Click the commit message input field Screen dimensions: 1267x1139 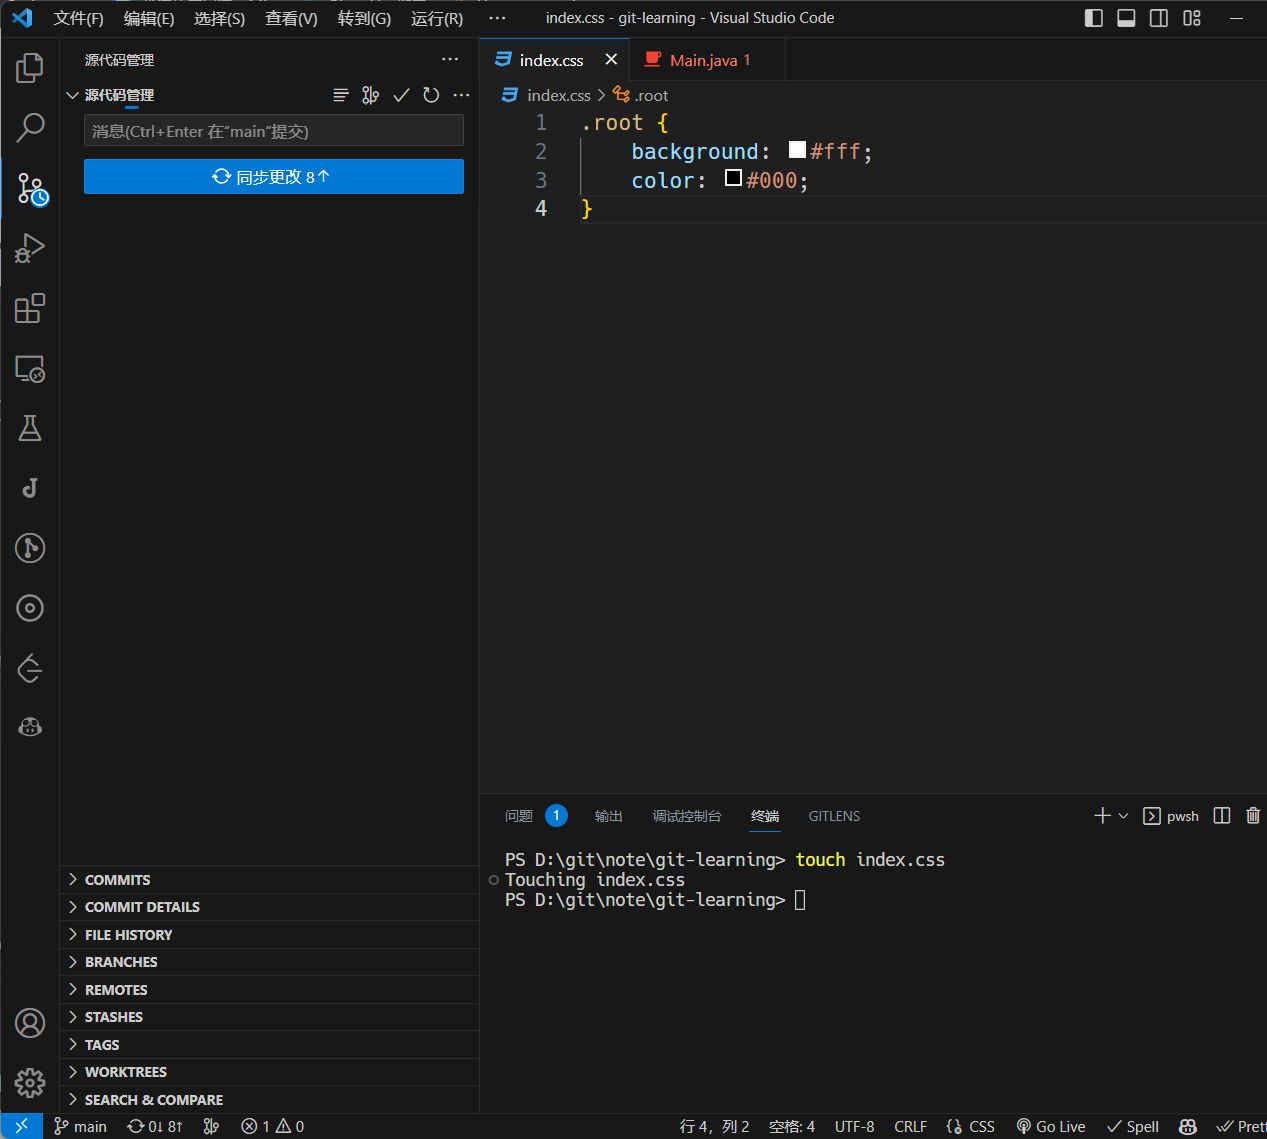click(273, 131)
